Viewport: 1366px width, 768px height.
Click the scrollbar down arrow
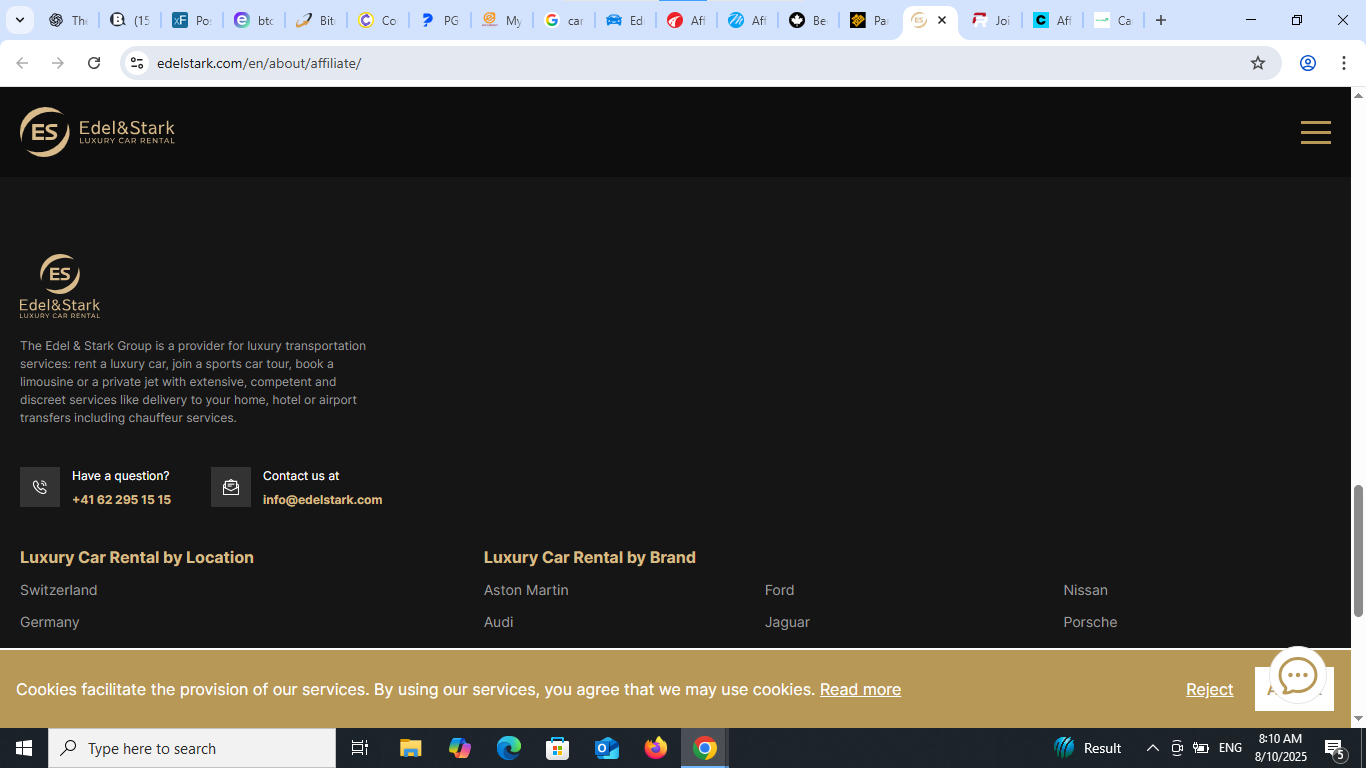1358,718
